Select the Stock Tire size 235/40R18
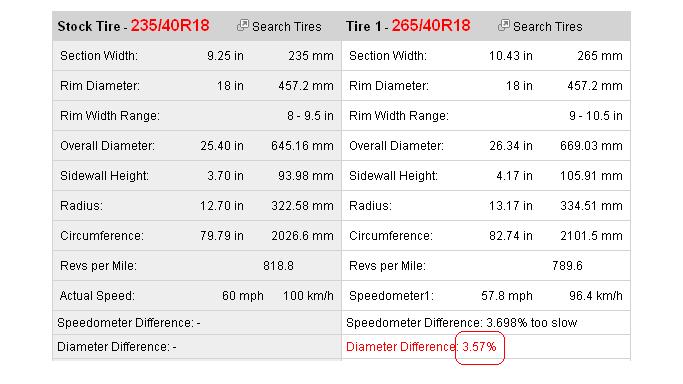 click(170, 26)
